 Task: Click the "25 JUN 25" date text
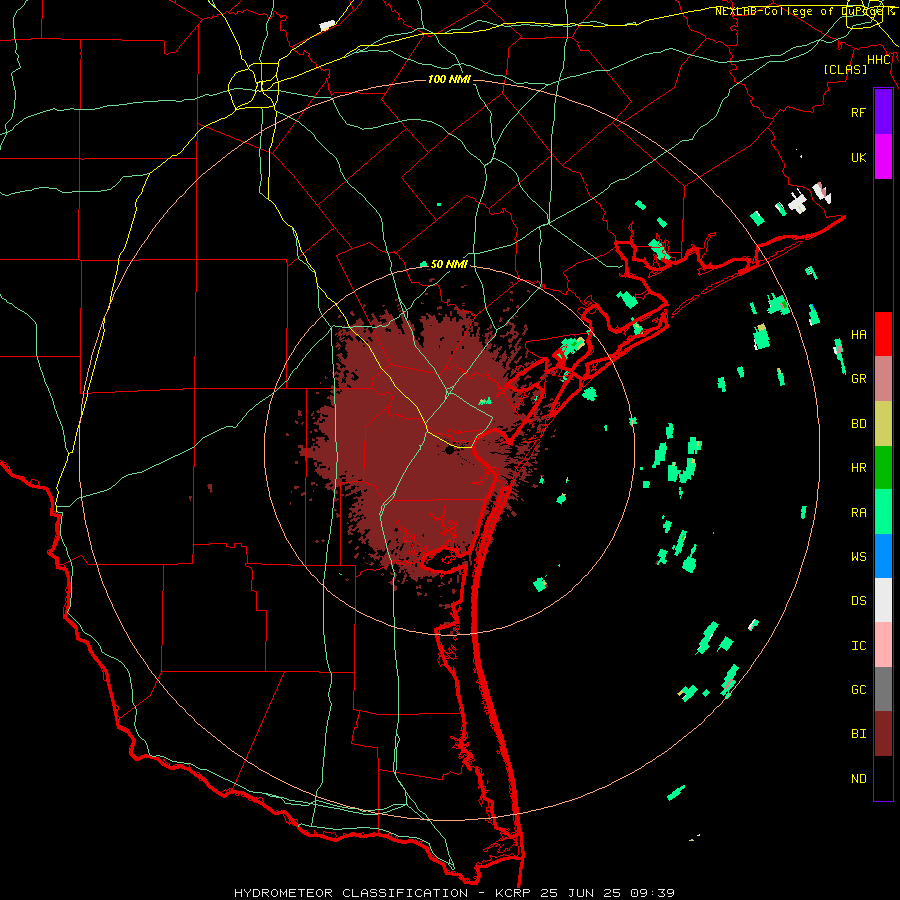[x=580, y=893]
